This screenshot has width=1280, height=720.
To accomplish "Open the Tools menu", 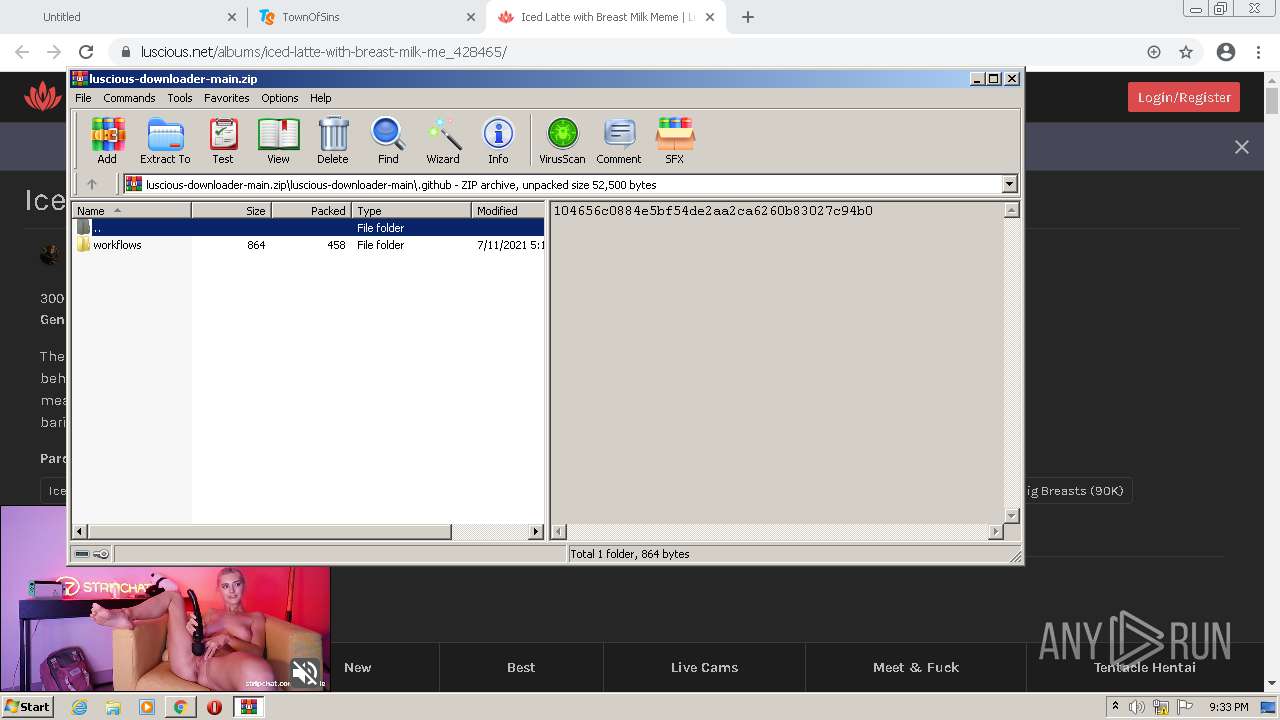I will [x=180, y=98].
